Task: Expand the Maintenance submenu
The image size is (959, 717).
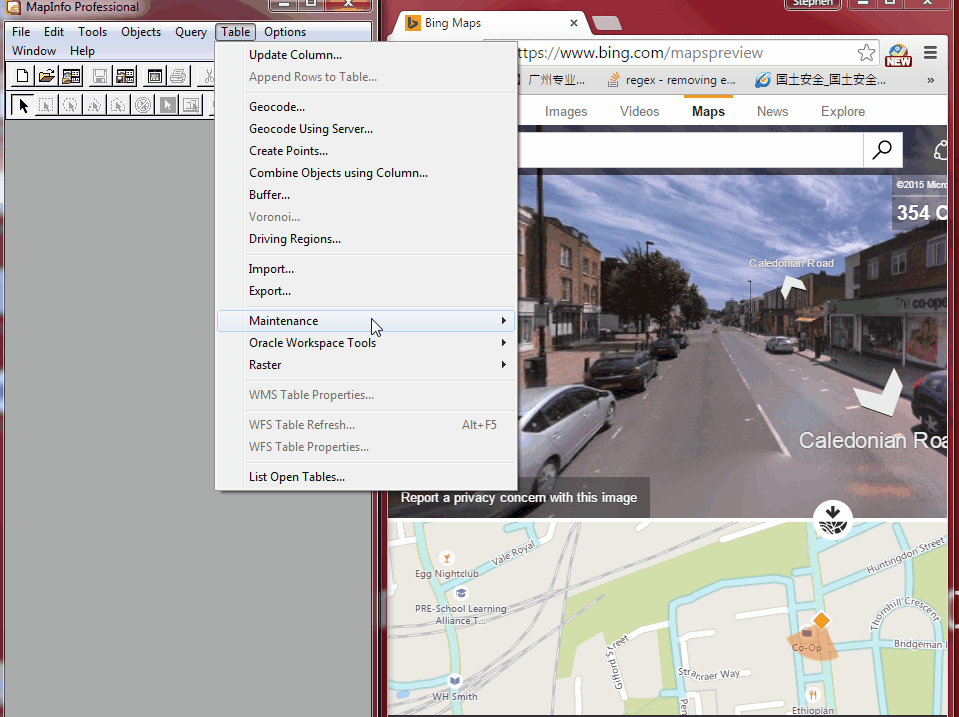Action: 366,321
